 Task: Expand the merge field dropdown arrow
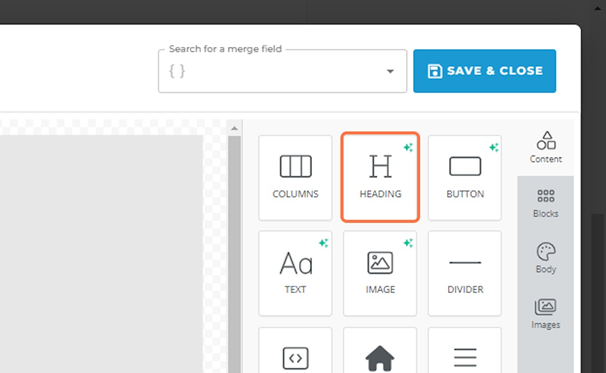pos(390,71)
